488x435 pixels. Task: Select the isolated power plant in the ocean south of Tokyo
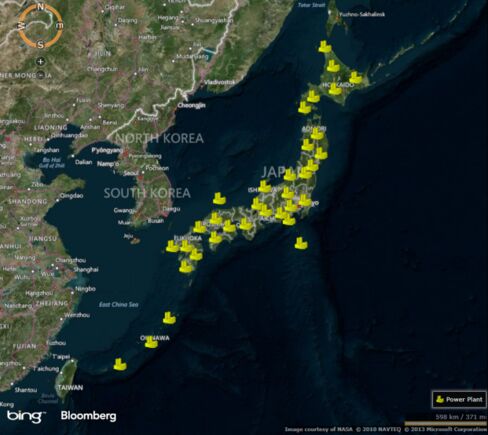[301, 243]
